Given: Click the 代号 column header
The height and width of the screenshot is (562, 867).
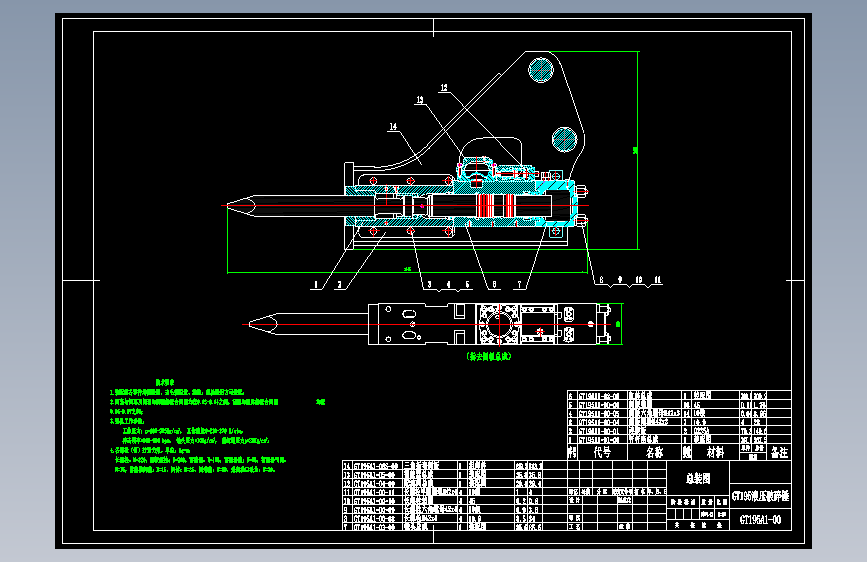Looking at the screenshot, I should pyautogui.click(x=602, y=452).
